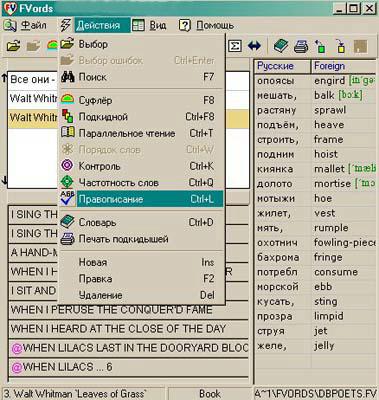Choose Поиск with the binoculars icon
The image size is (379, 400).
[x=142, y=77]
